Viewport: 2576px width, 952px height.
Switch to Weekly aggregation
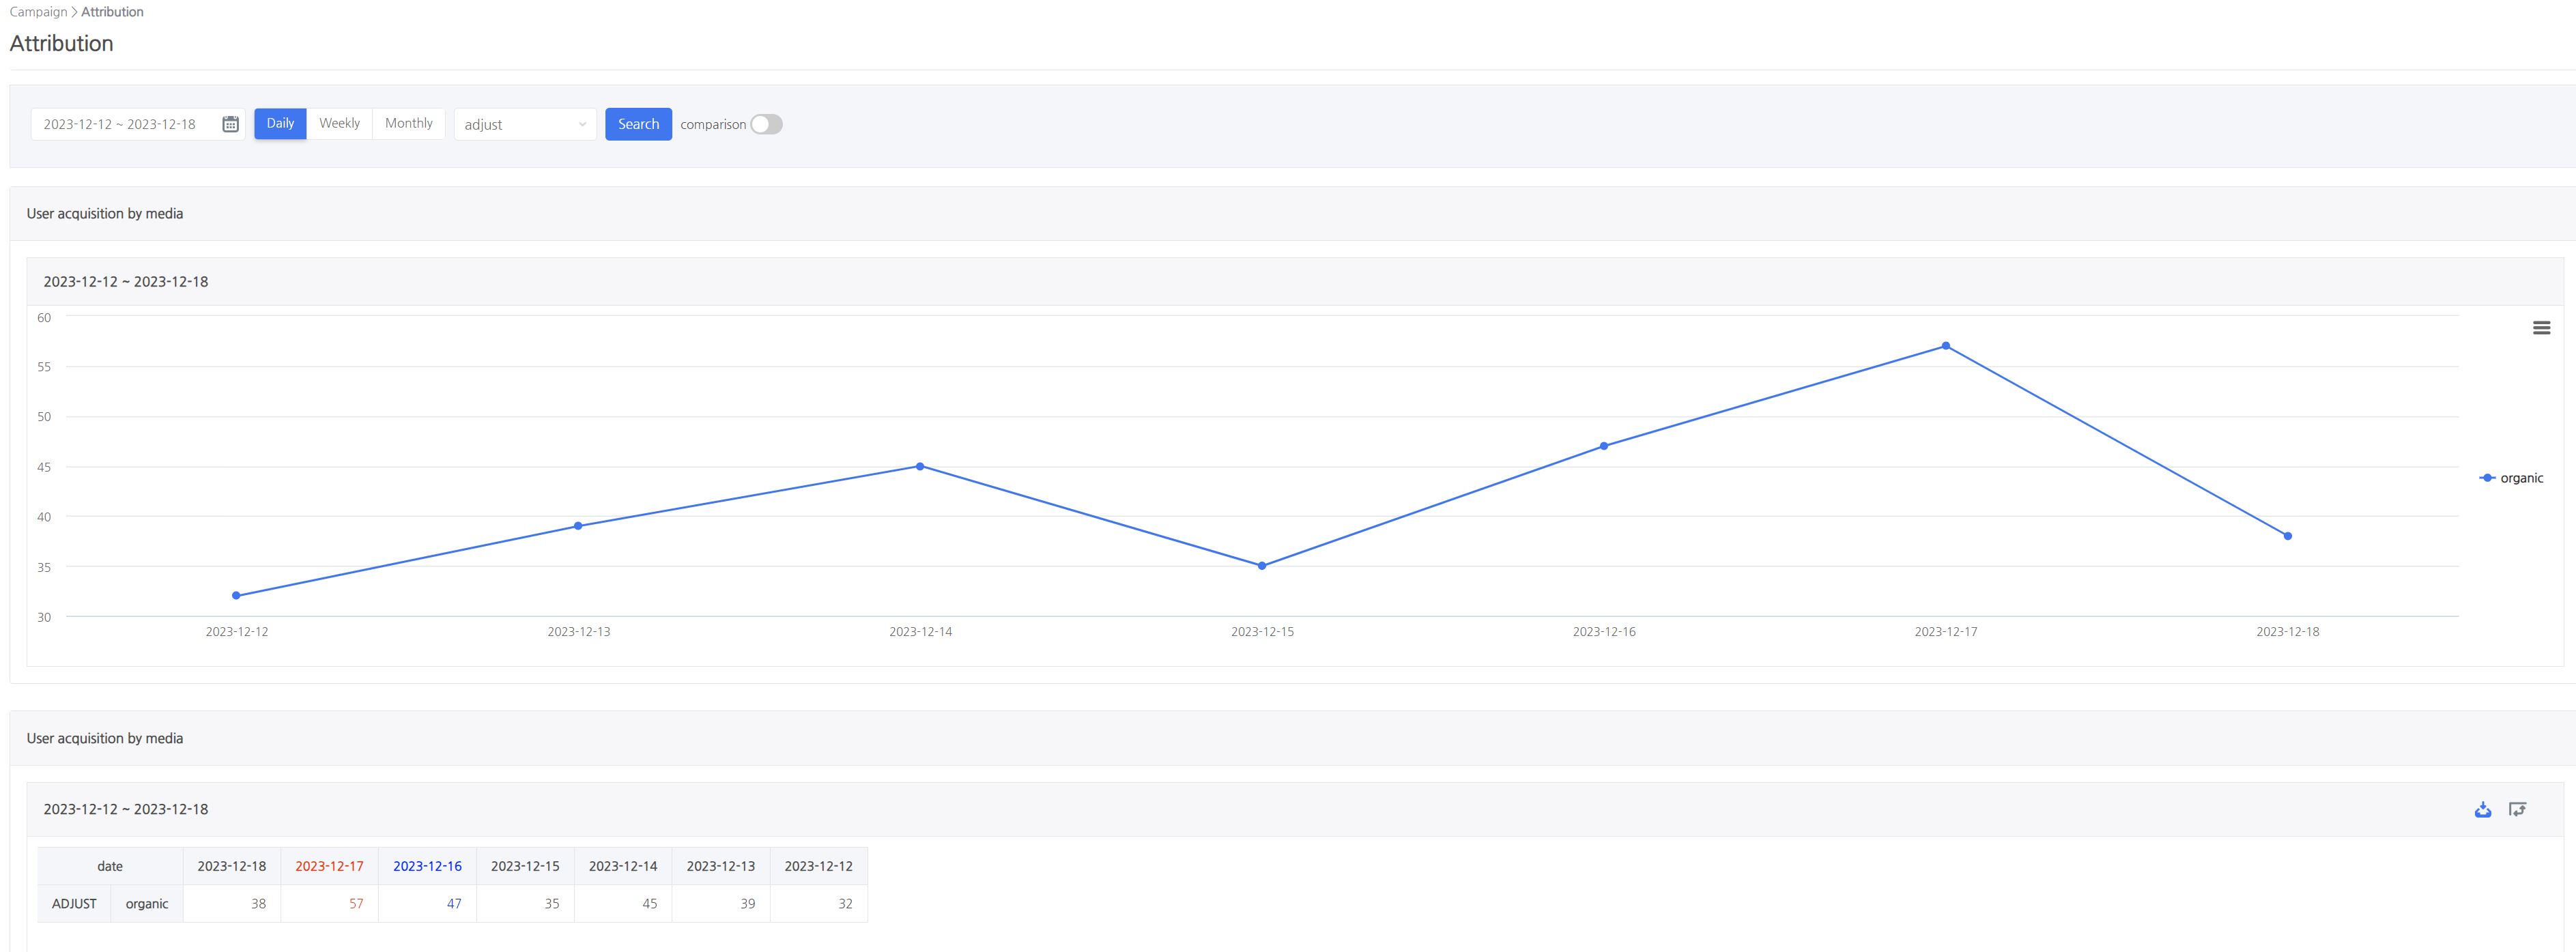click(x=340, y=123)
